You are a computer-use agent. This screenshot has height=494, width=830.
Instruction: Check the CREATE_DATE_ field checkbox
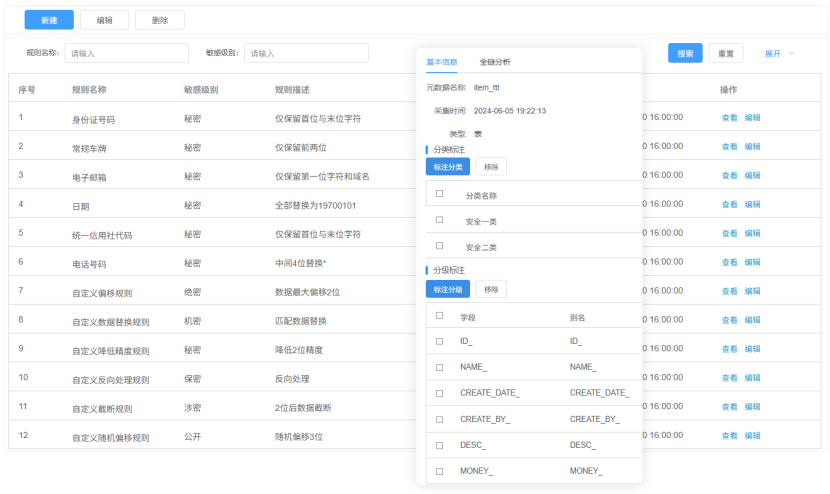click(439, 393)
